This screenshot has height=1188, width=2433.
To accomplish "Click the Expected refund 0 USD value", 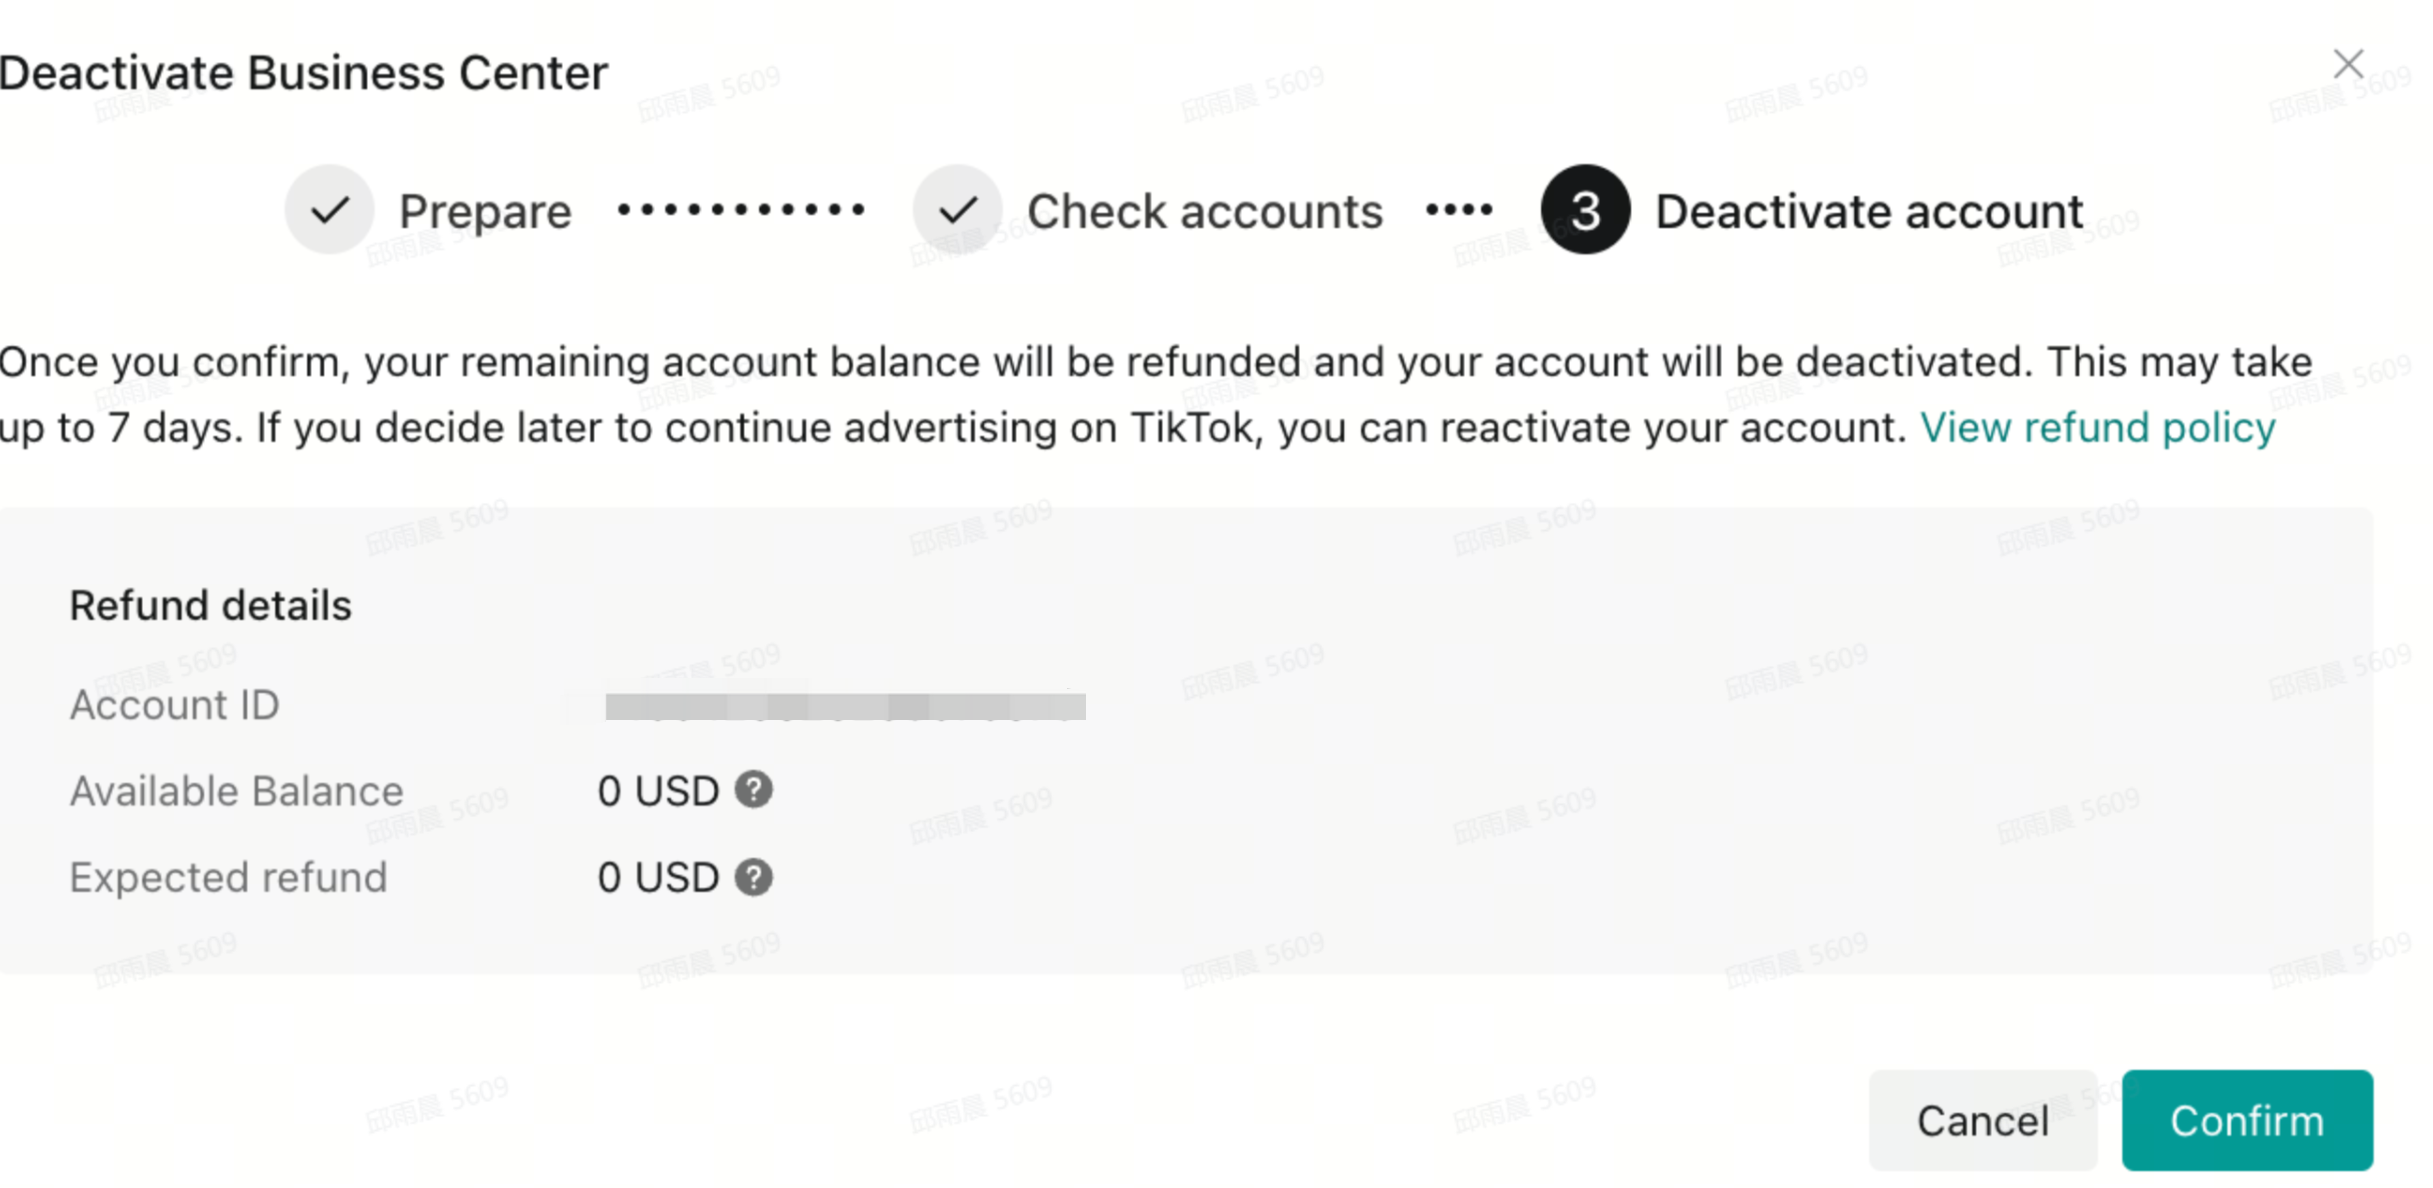I will pyautogui.click(x=658, y=878).
